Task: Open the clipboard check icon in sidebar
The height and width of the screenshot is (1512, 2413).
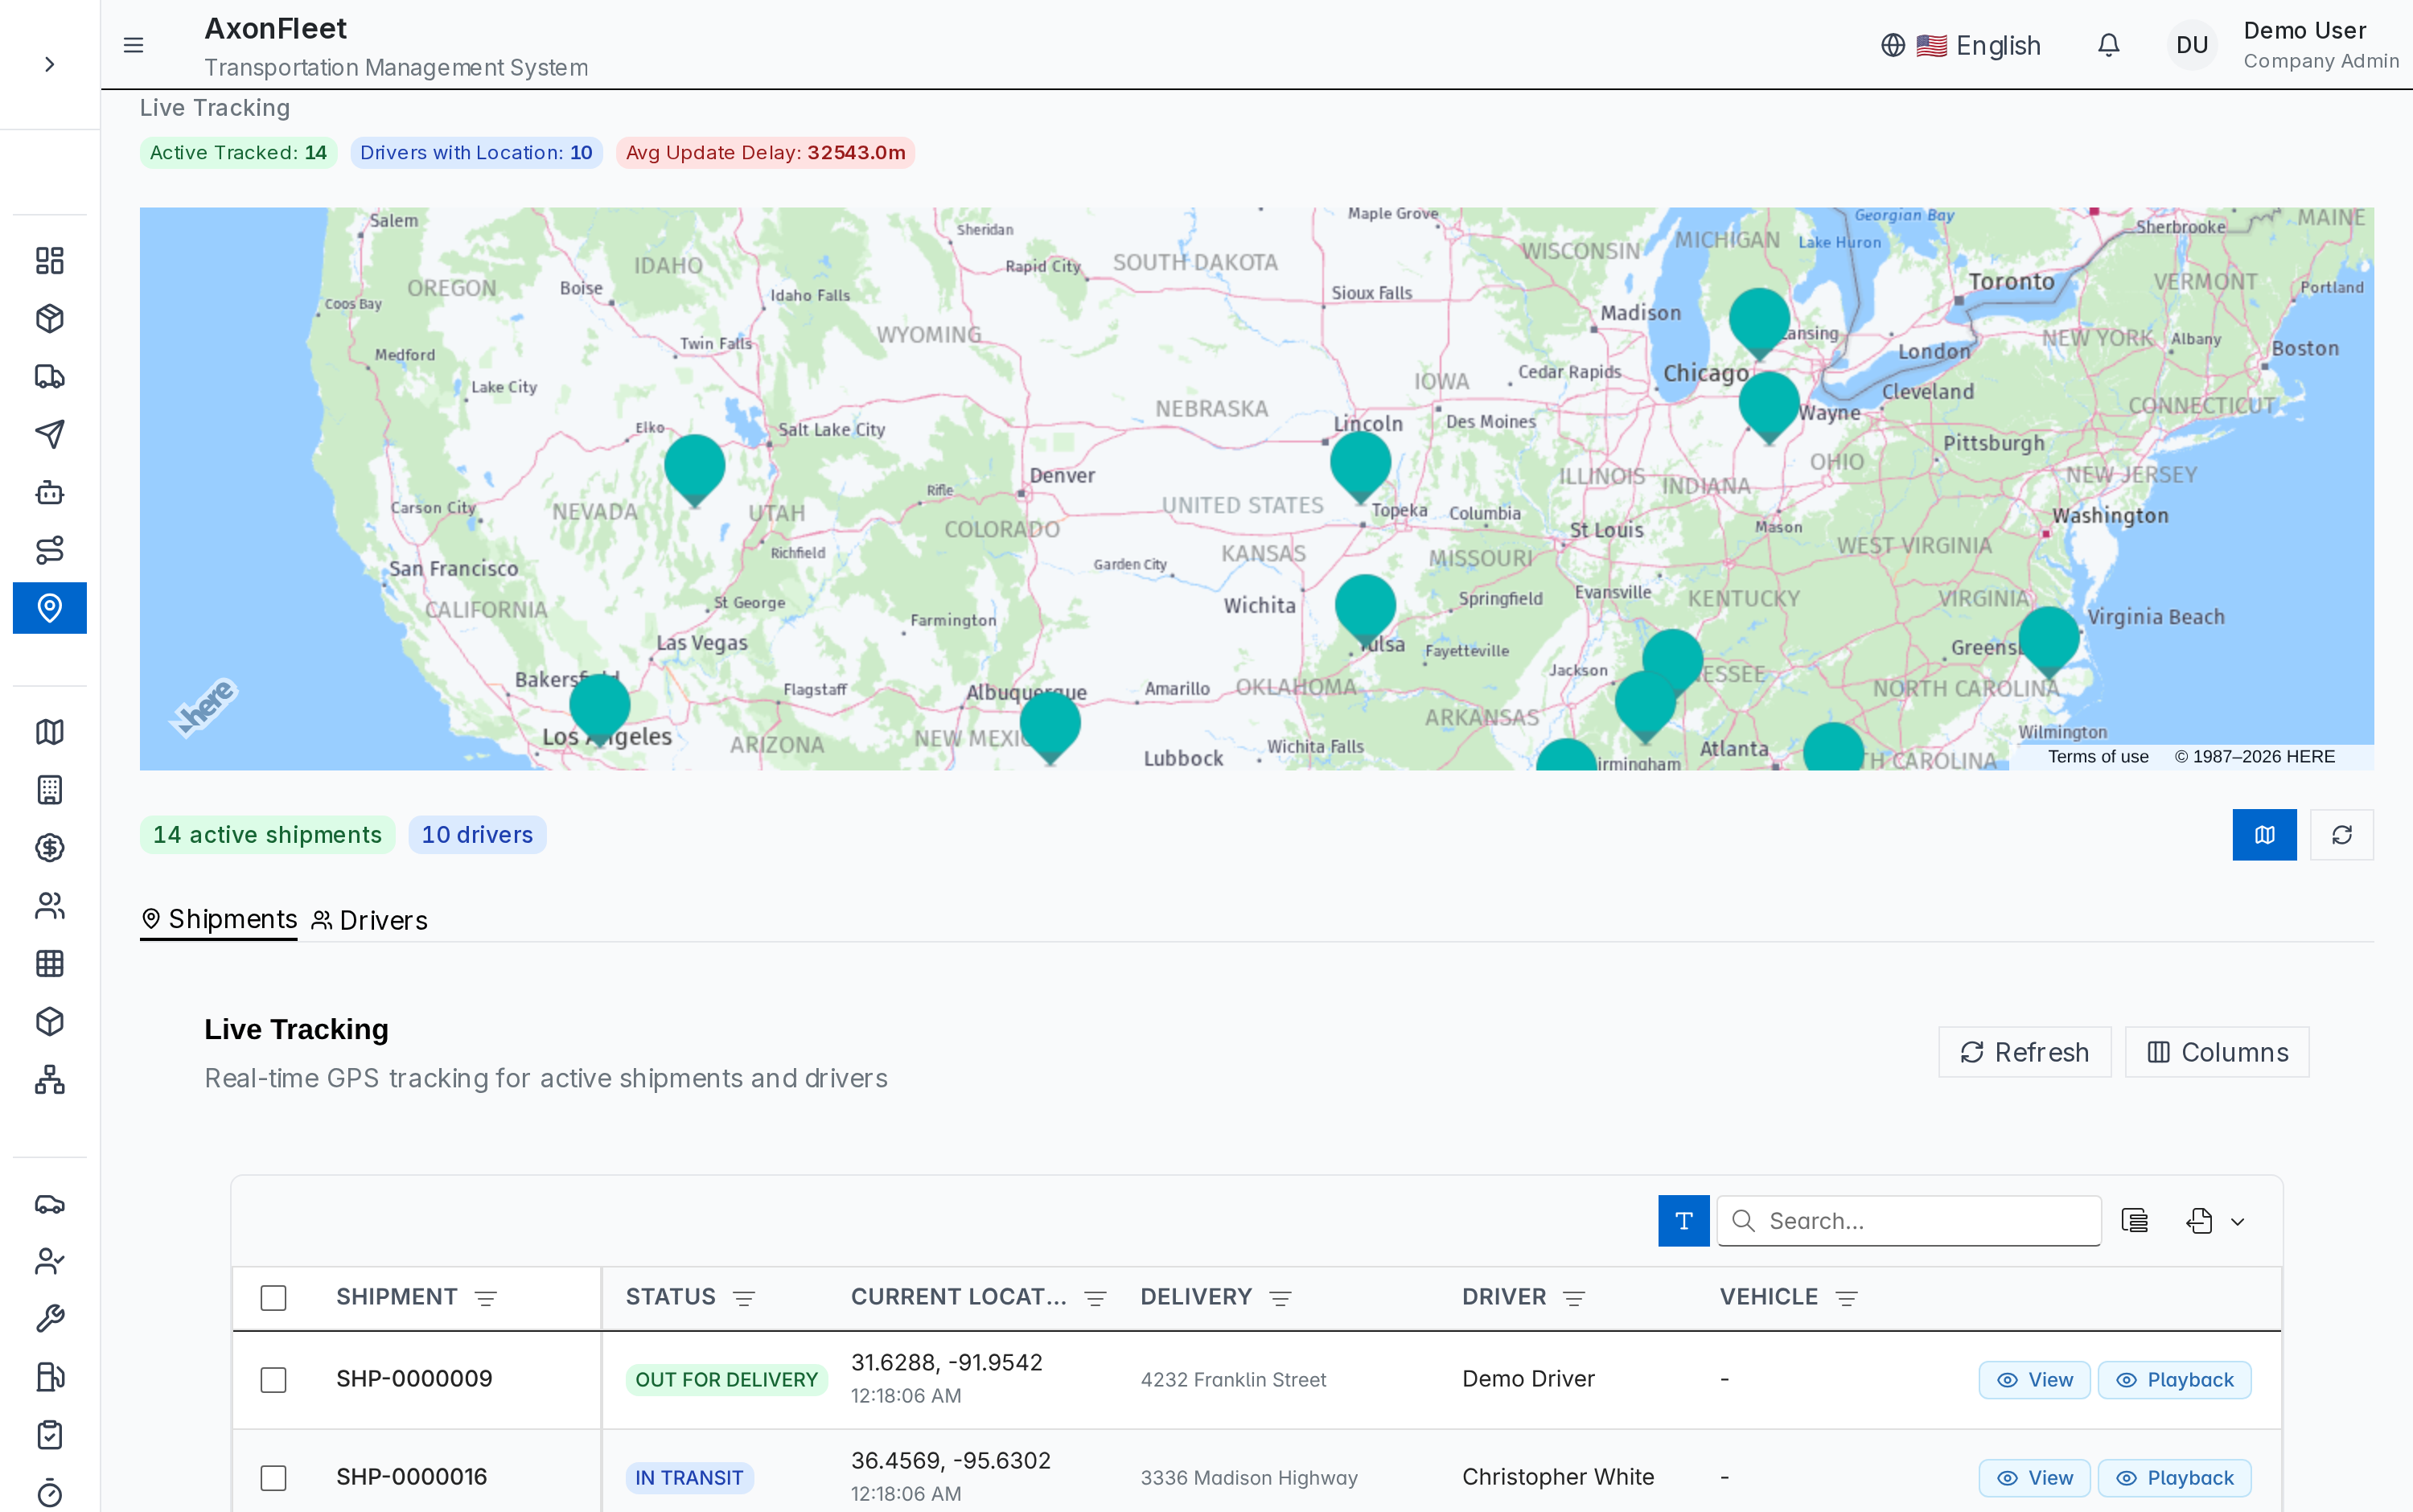Action: tap(49, 1436)
